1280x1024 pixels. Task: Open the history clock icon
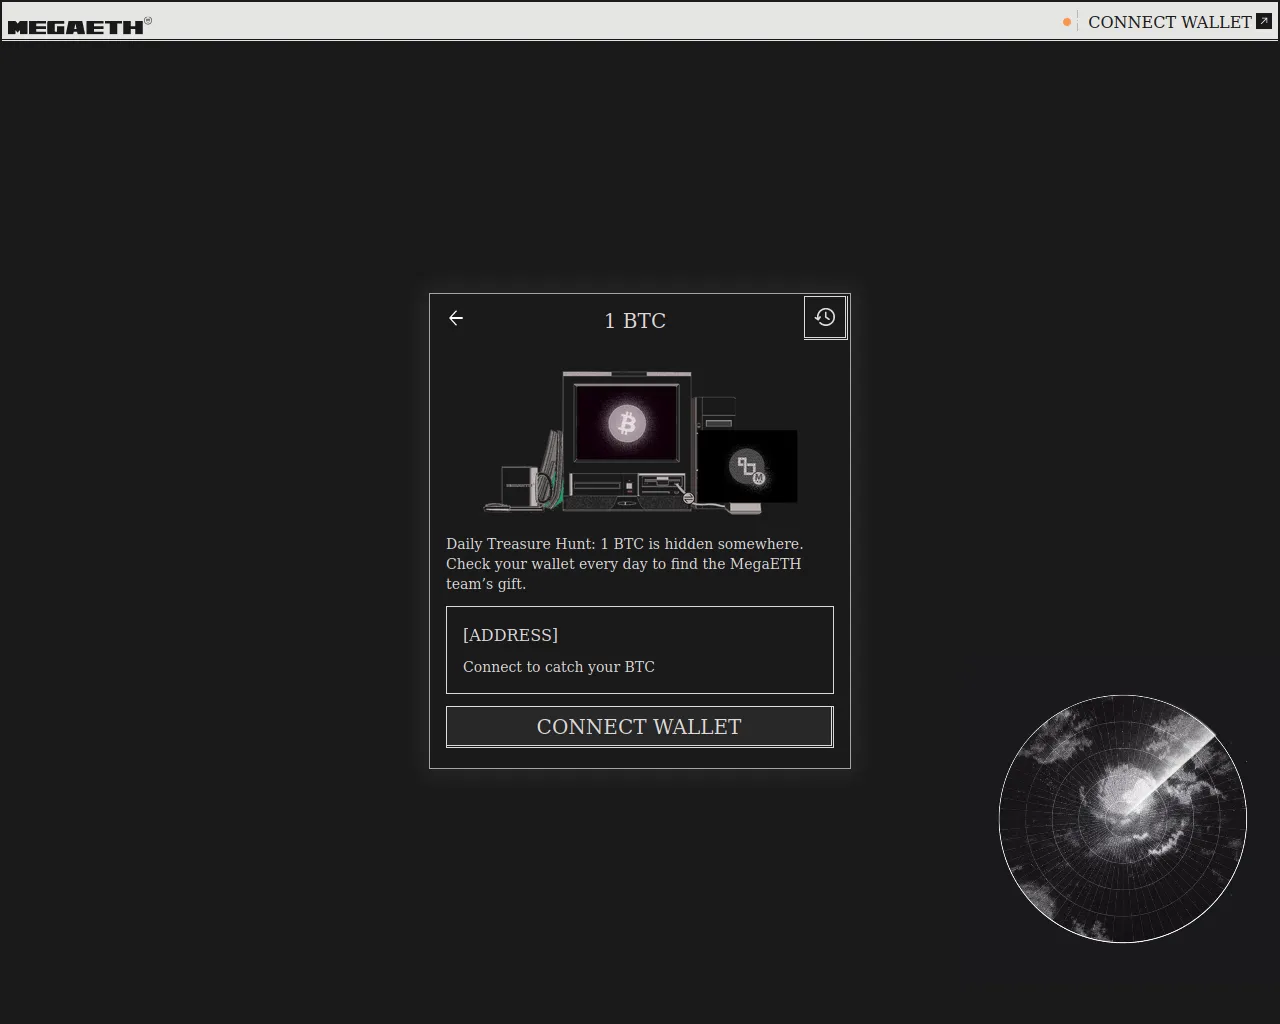(825, 317)
